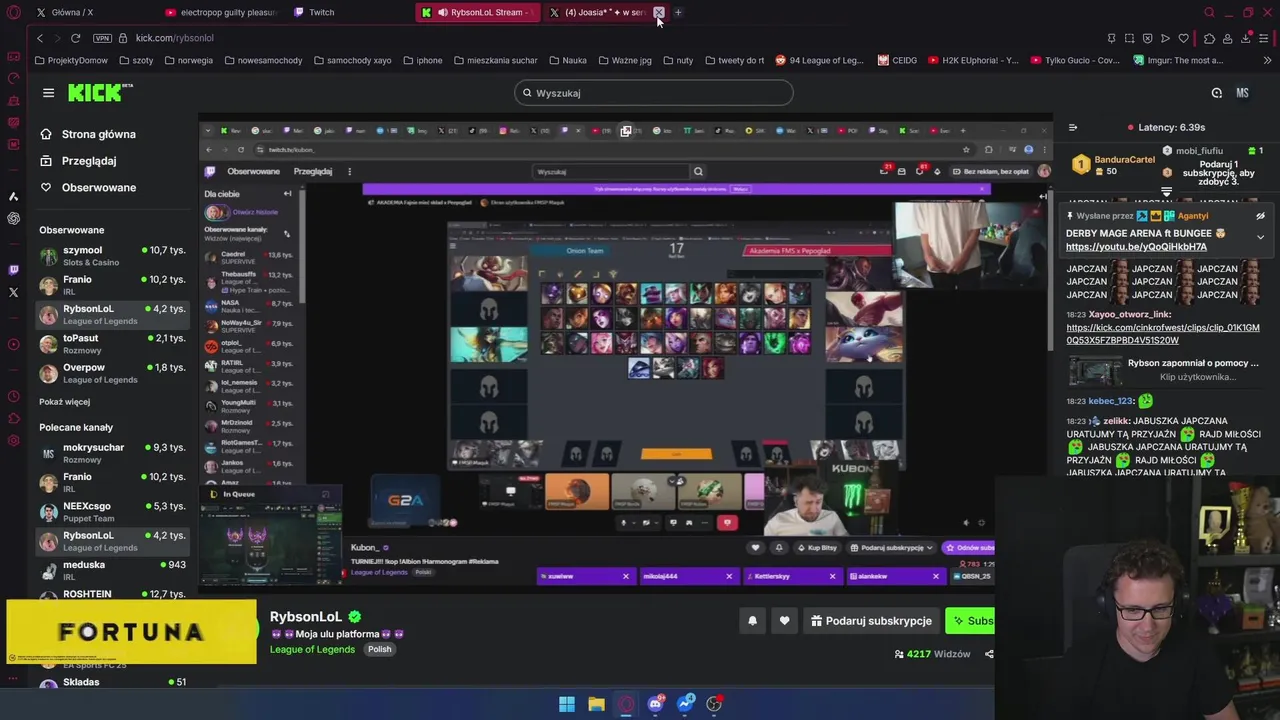Open the mieszkania suchar bookmarks folder

[x=495, y=60]
